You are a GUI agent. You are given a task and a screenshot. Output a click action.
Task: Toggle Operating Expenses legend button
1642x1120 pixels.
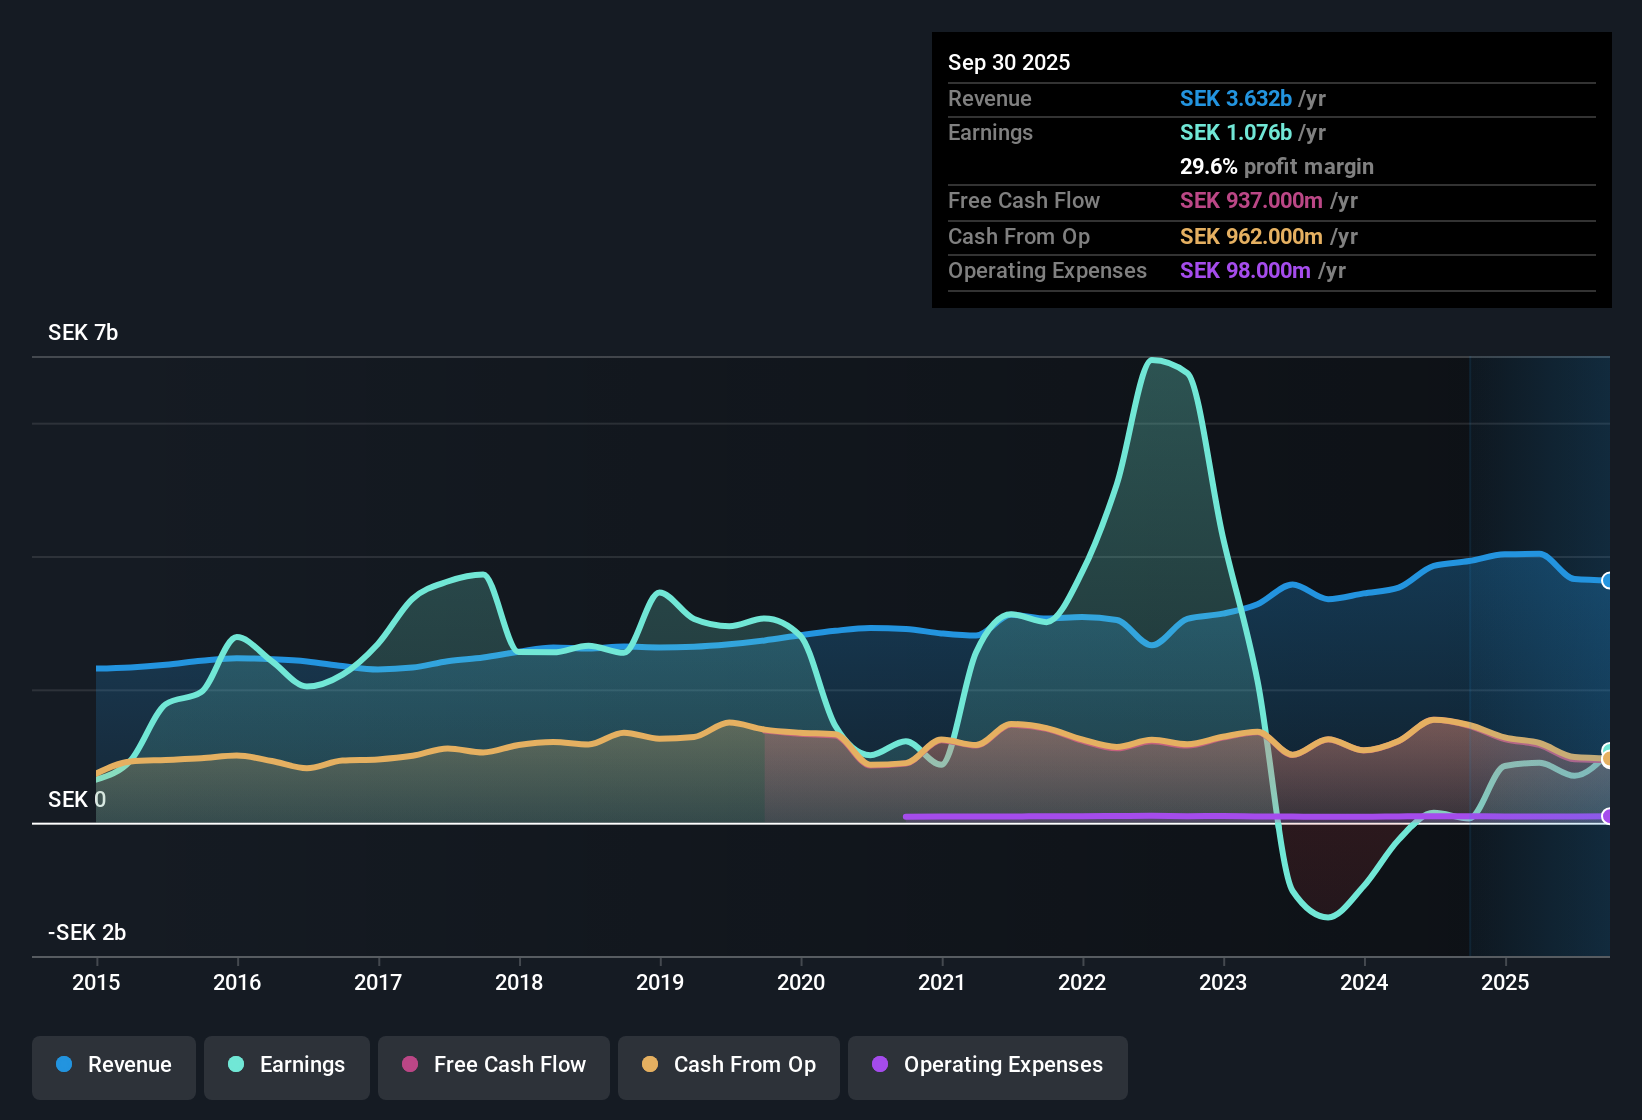pos(988,1065)
